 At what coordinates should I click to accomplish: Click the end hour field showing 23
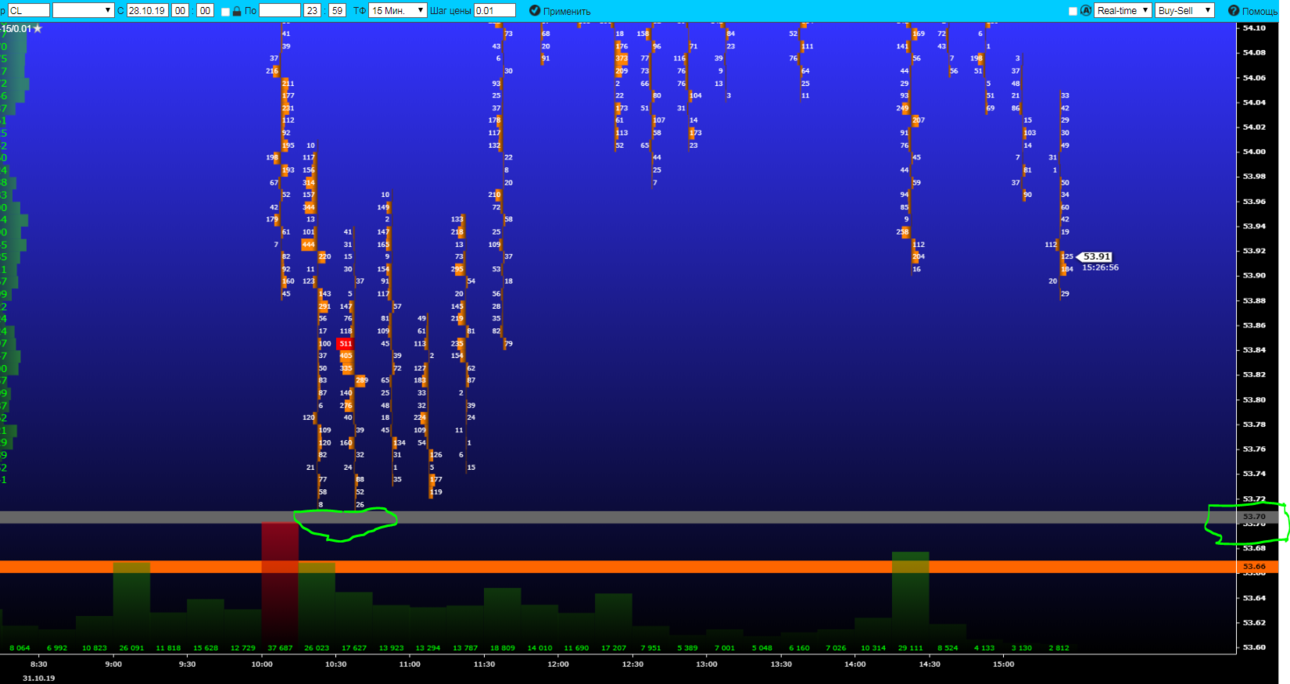pyautogui.click(x=313, y=10)
